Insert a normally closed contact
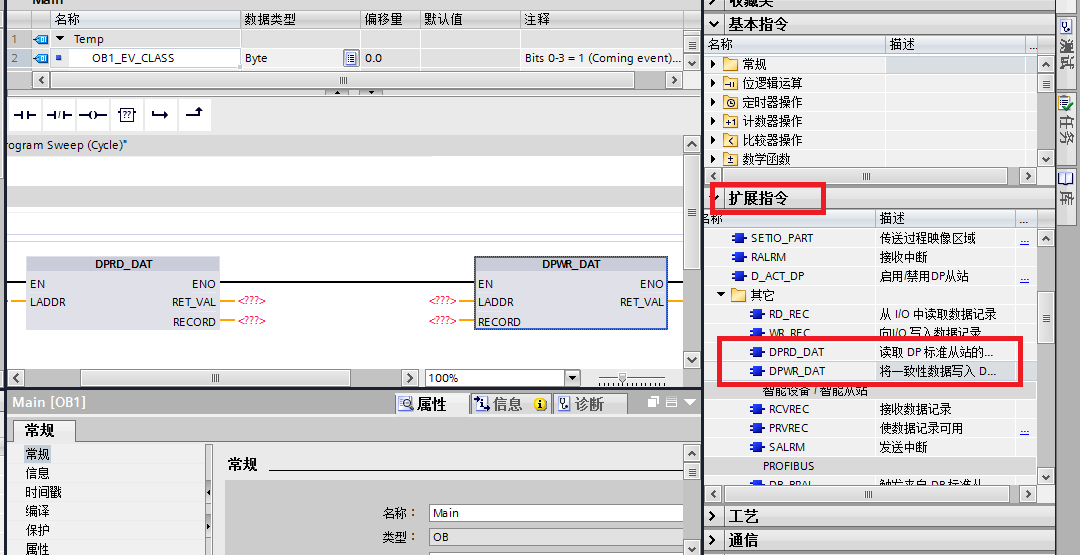 (x=59, y=115)
